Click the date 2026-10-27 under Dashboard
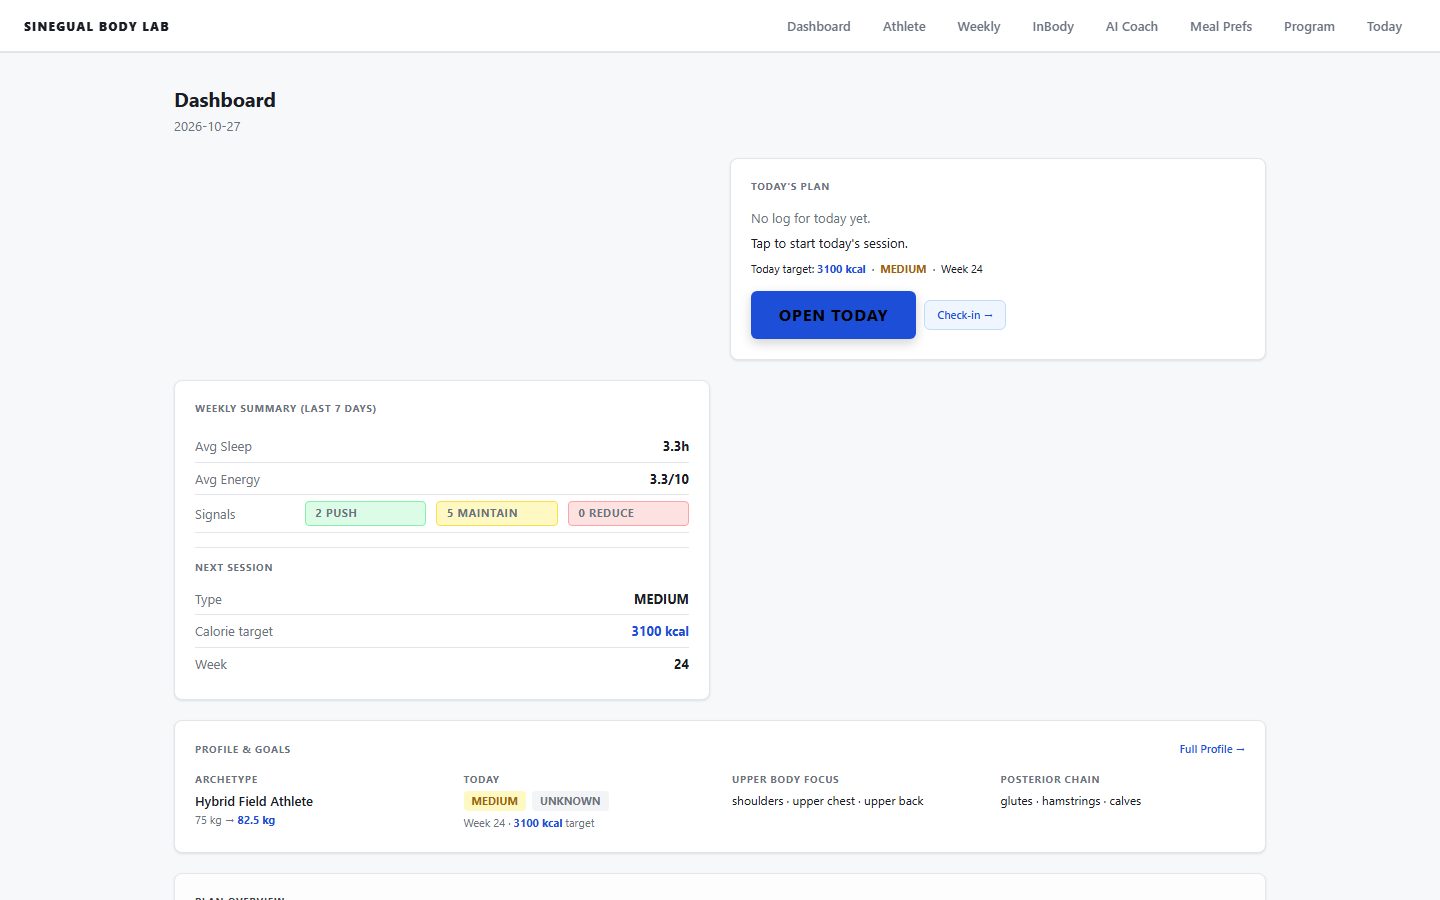Image resolution: width=1440 pixels, height=900 pixels. 207,127
